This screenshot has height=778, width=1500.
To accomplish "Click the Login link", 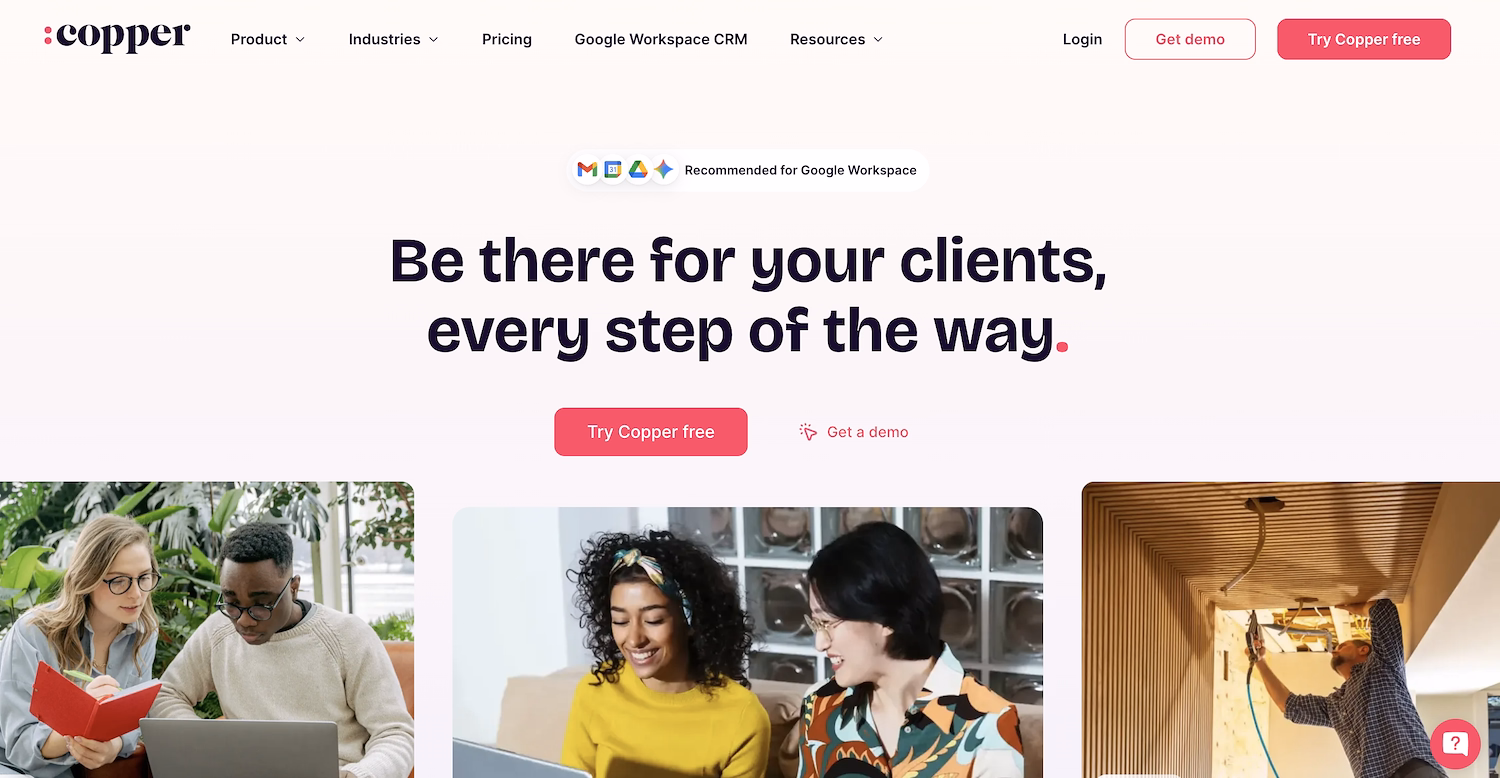I will click(1082, 40).
